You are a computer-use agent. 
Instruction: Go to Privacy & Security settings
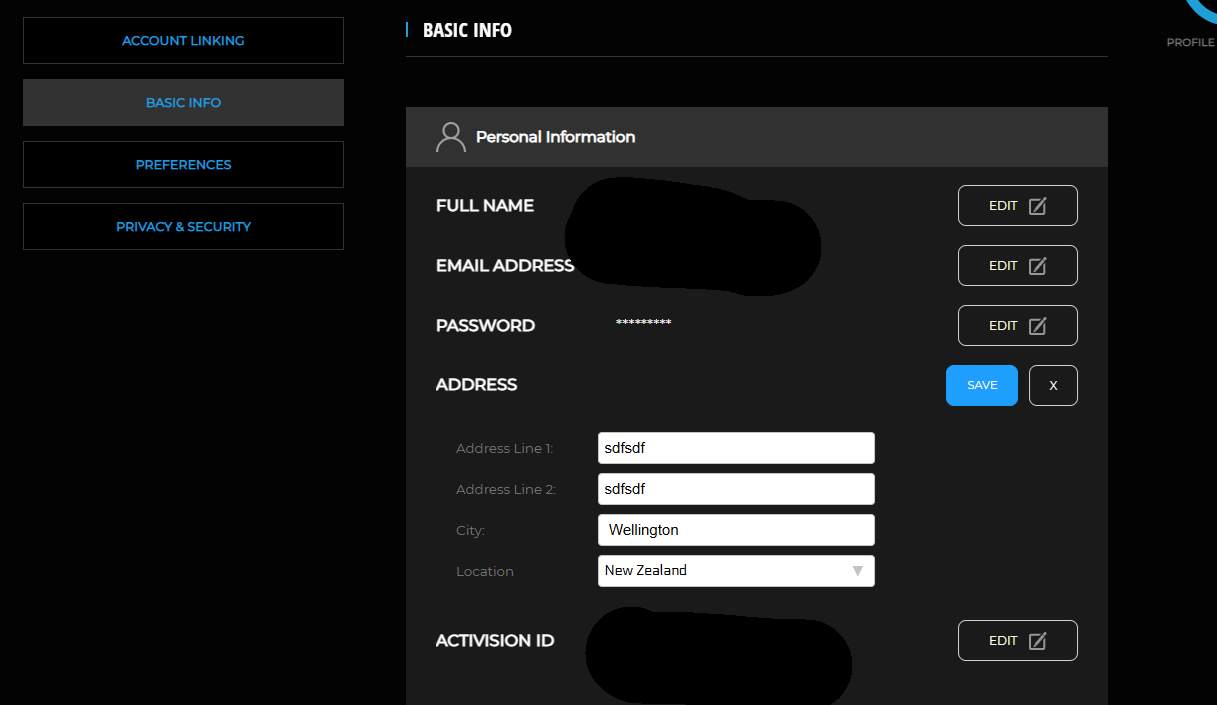[x=183, y=227]
